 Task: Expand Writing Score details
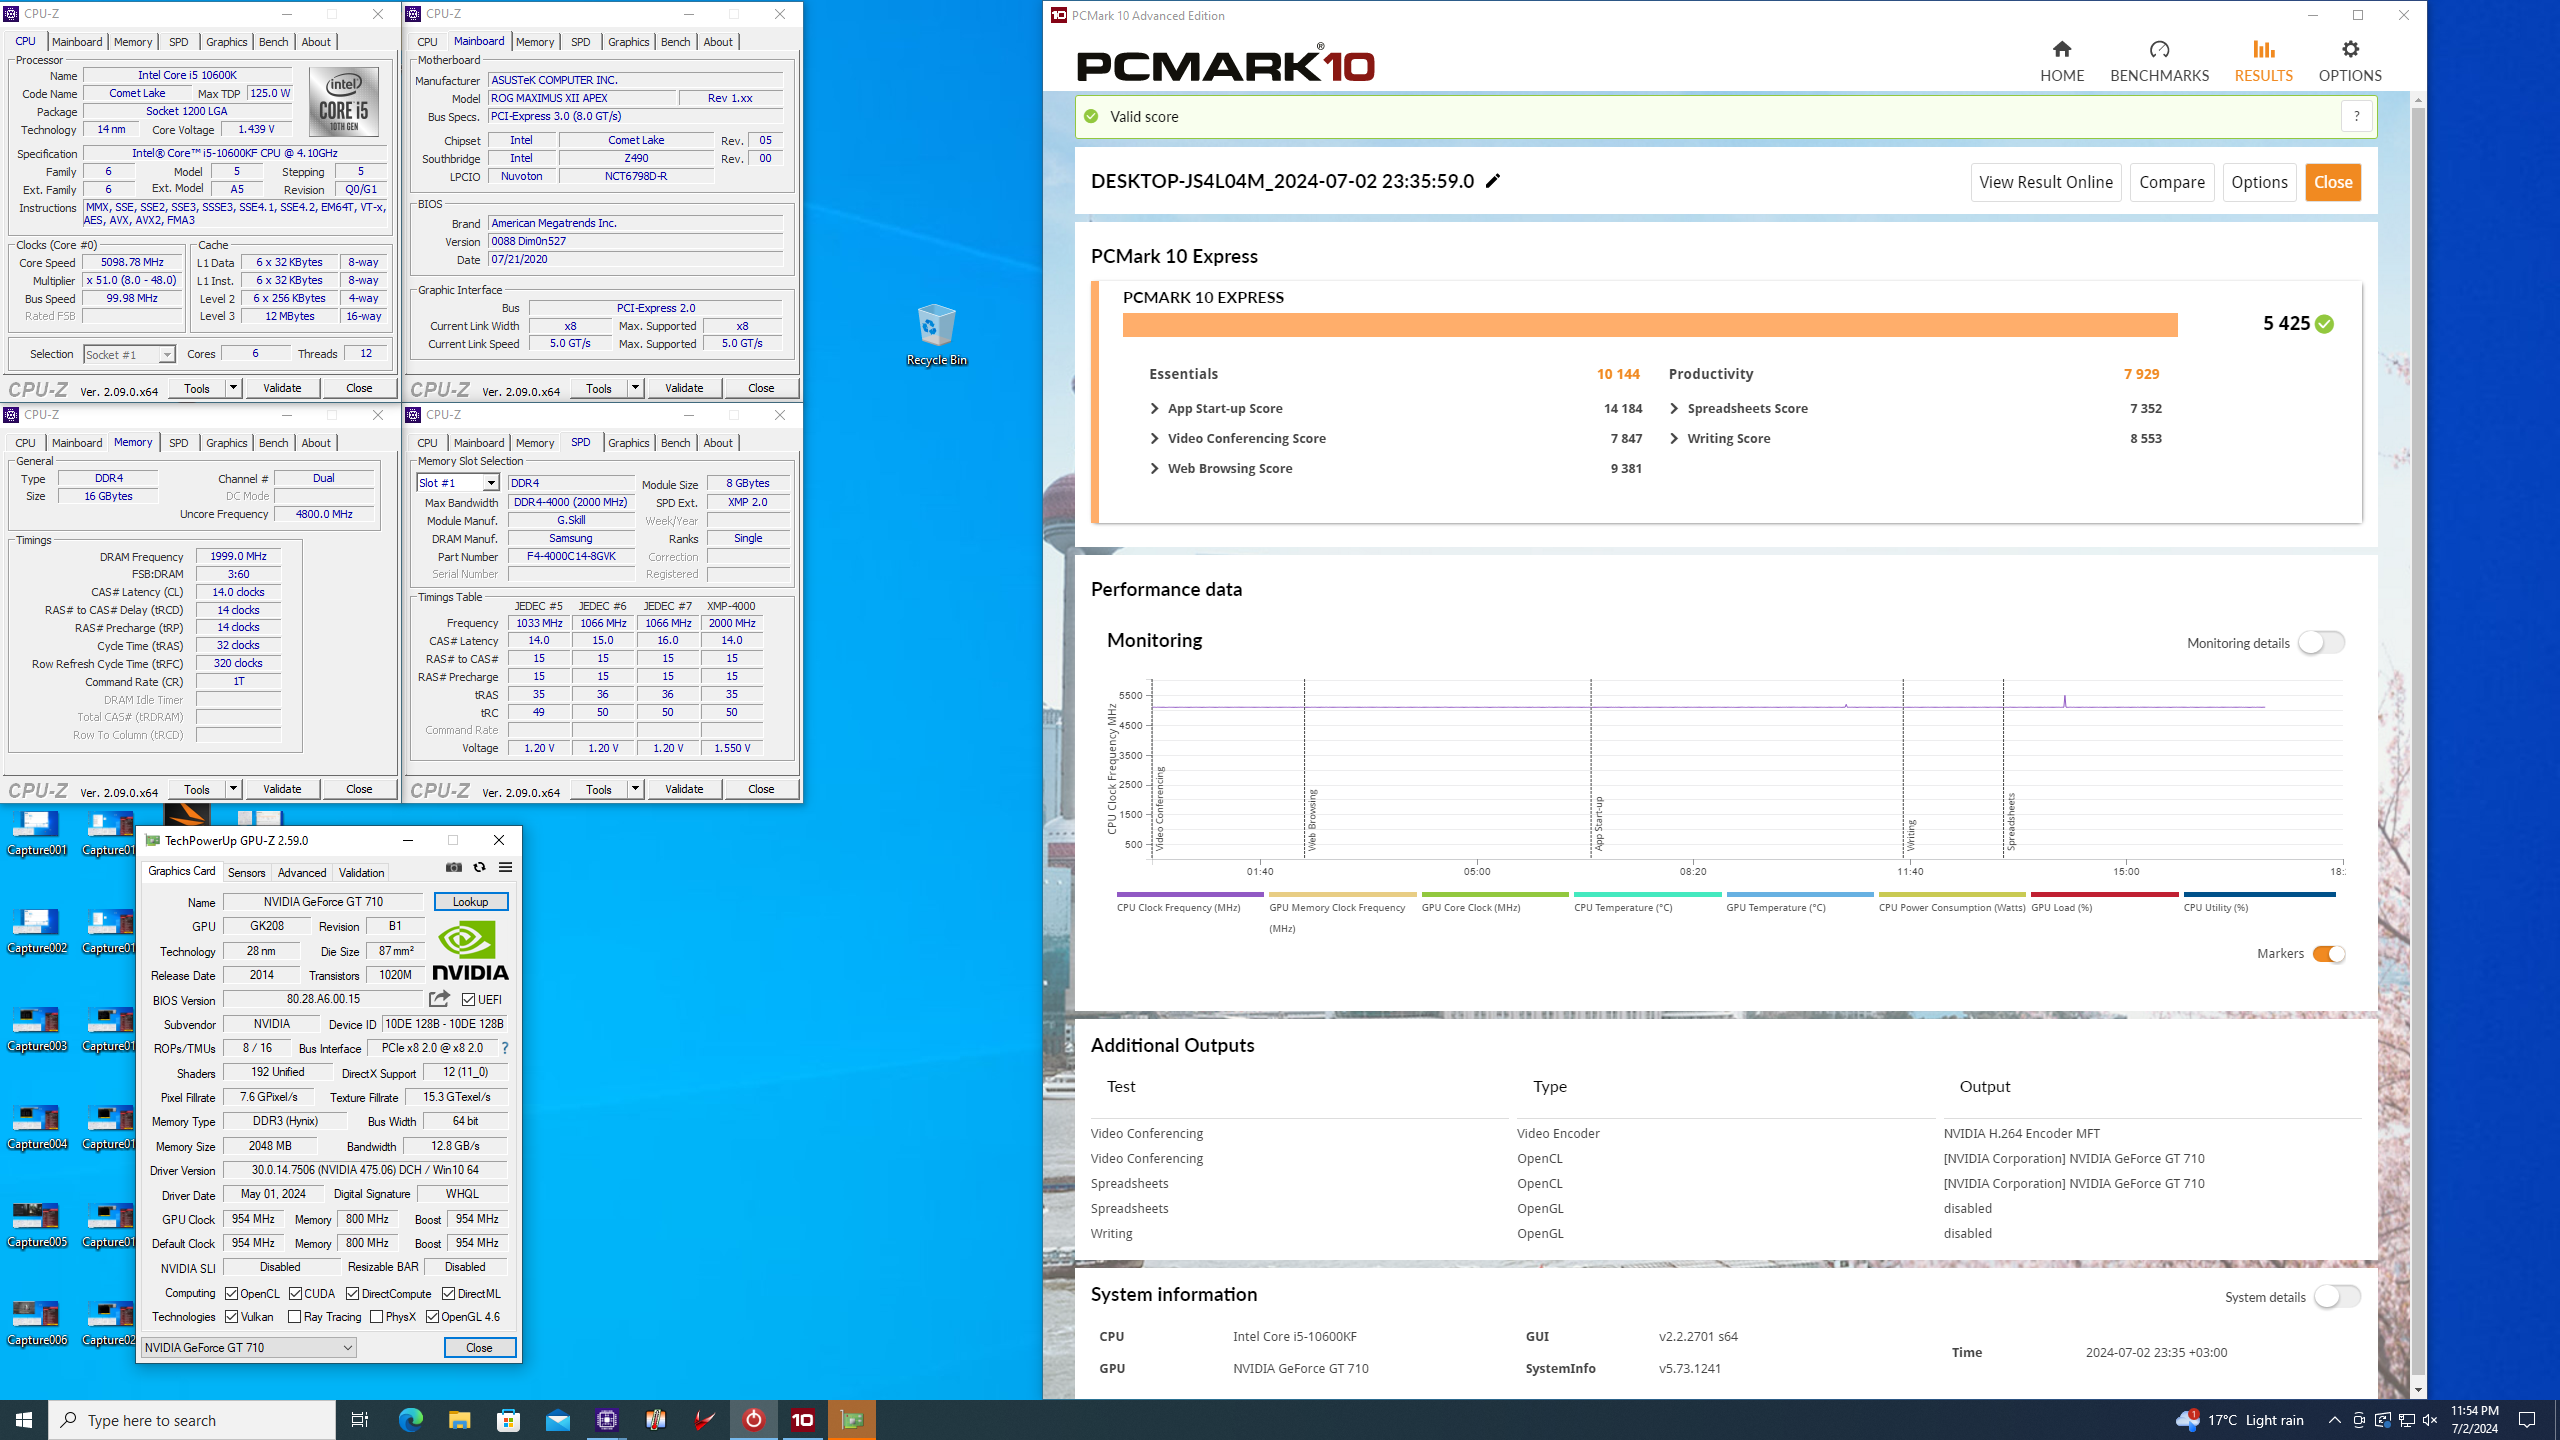tap(1674, 438)
